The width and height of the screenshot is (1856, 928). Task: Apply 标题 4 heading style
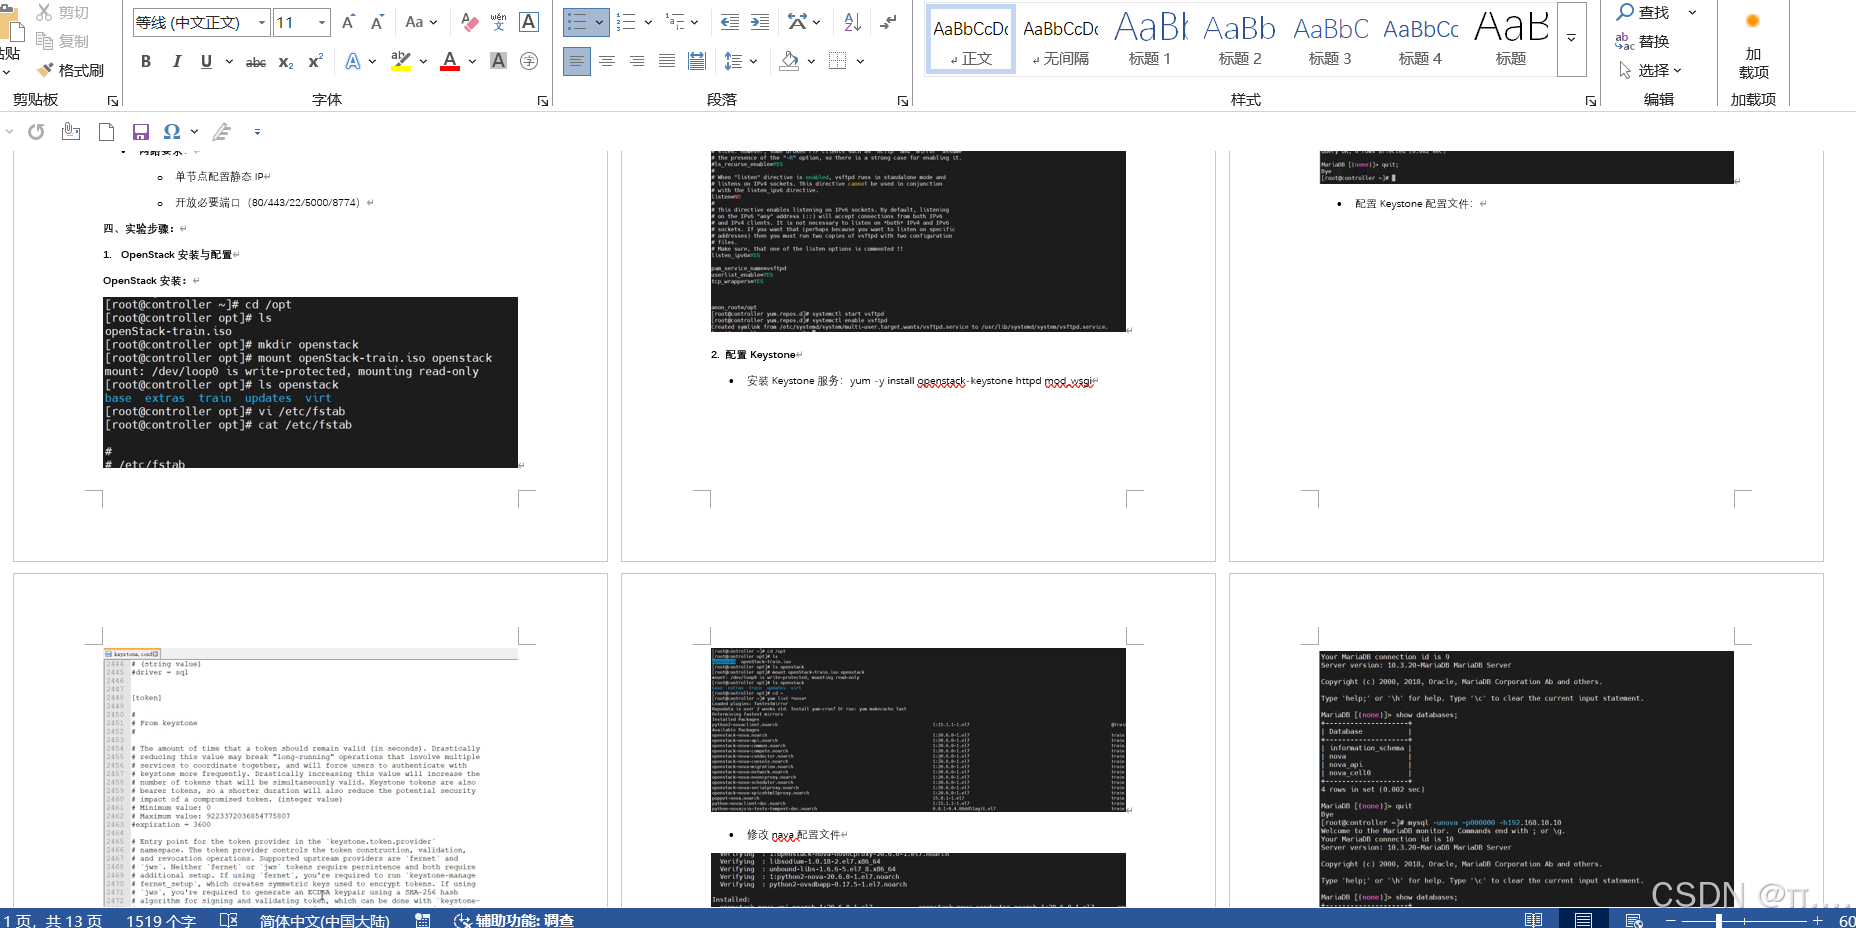pos(1420,40)
